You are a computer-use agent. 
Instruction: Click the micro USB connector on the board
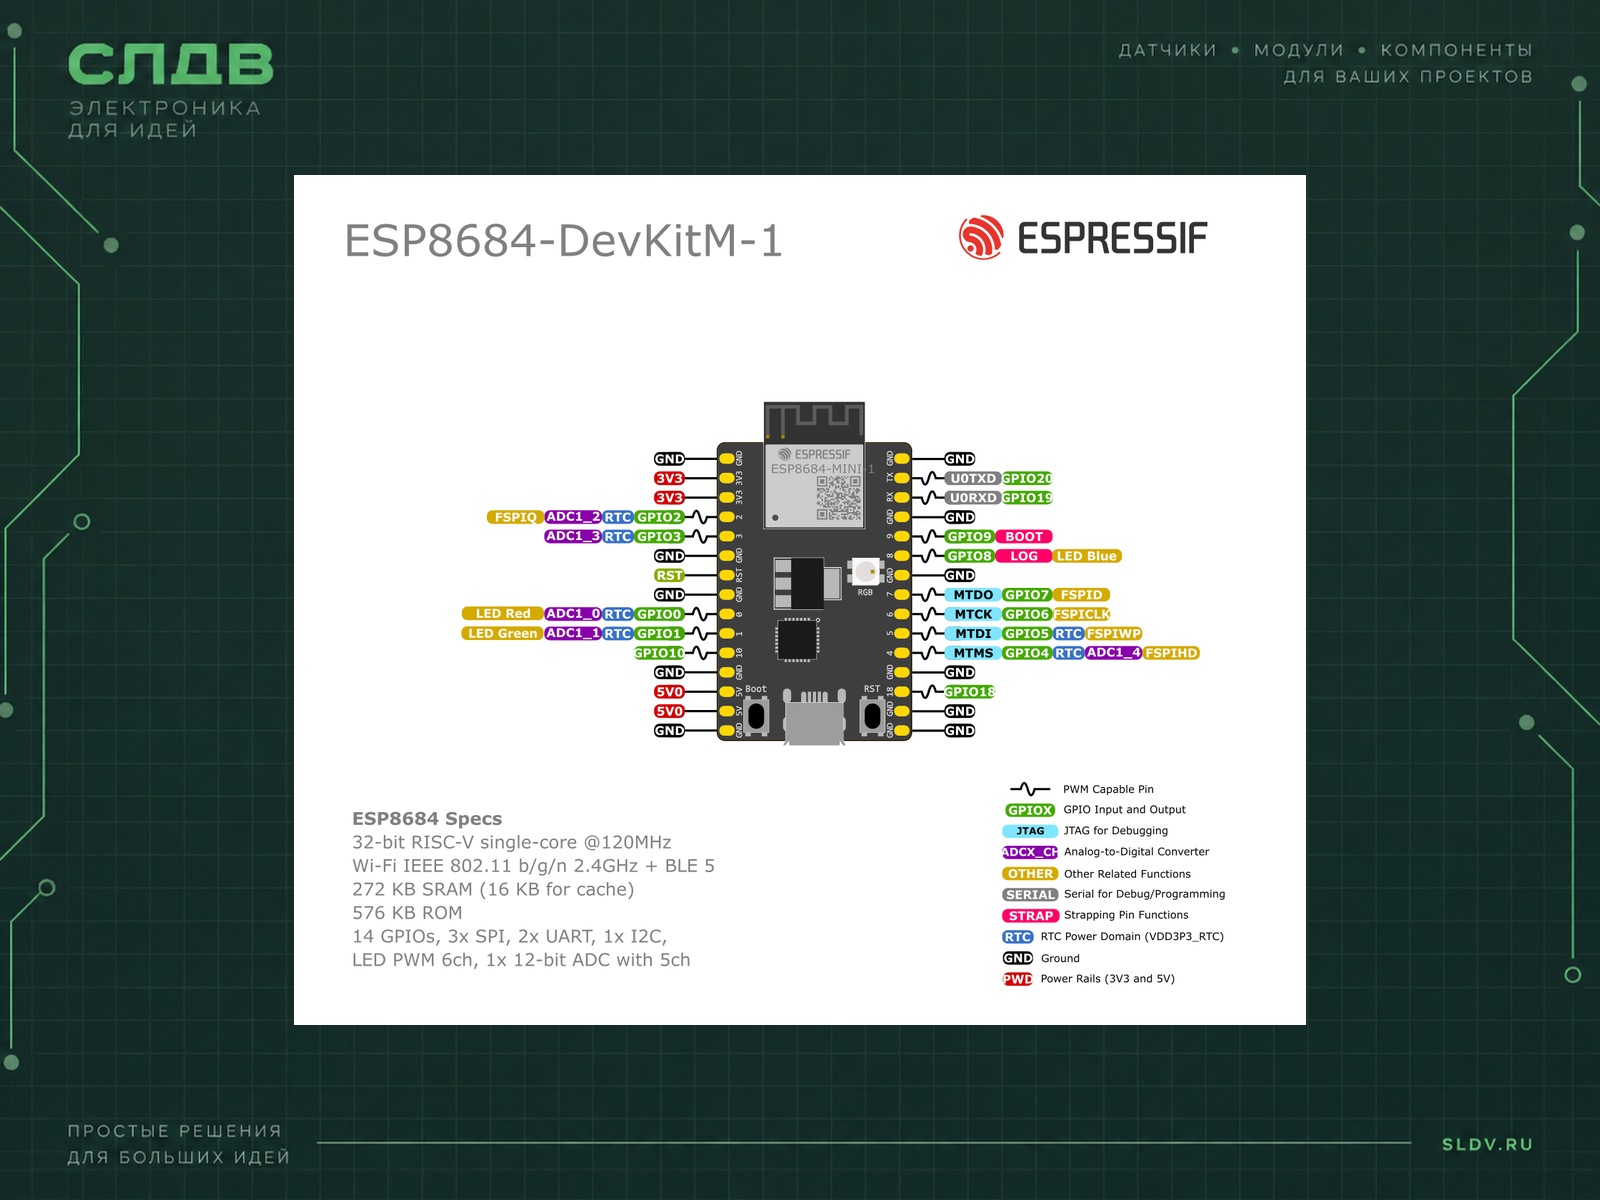[x=814, y=717]
